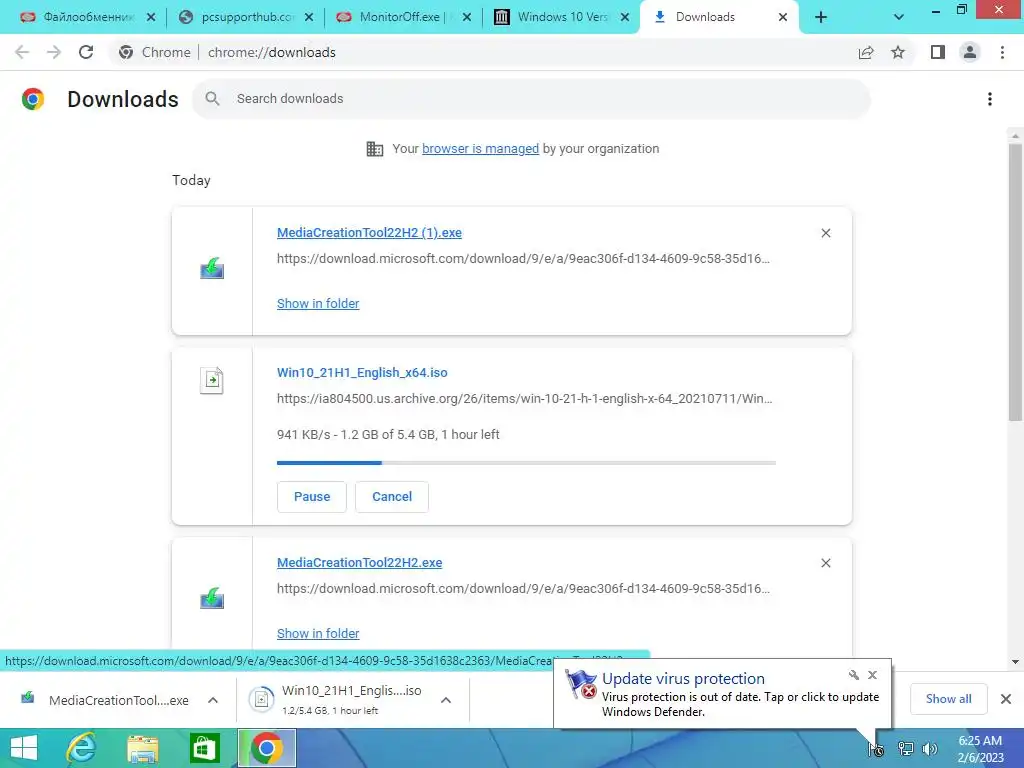1024x768 pixels.
Task: Toggle the side panel icon
Action: pyautogui.click(x=938, y=52)
